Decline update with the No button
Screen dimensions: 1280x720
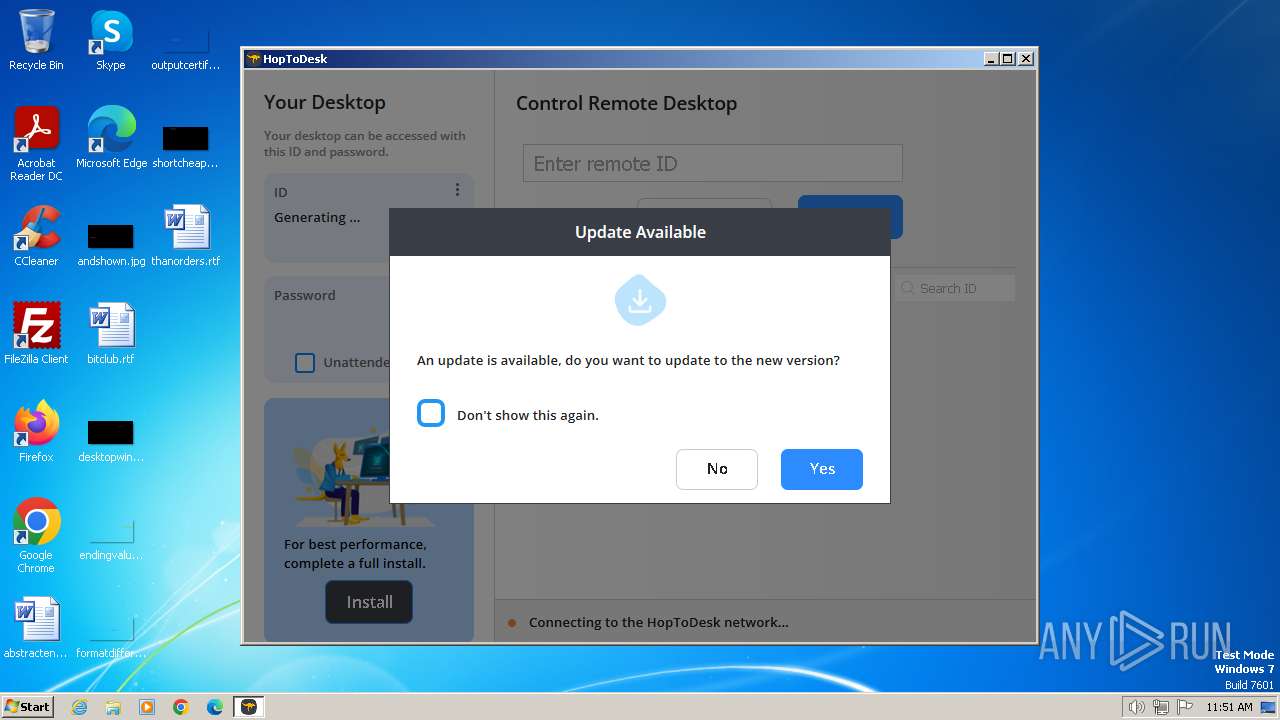click(717, 469)
